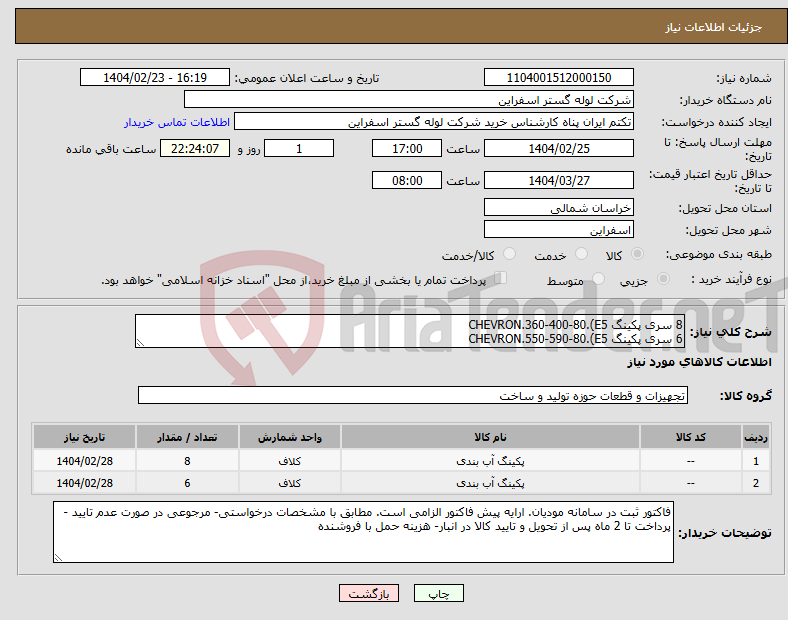This screenshot has height=620, width=788.
Task: Click the remaining time field 22:24:07
Action: 195,149
